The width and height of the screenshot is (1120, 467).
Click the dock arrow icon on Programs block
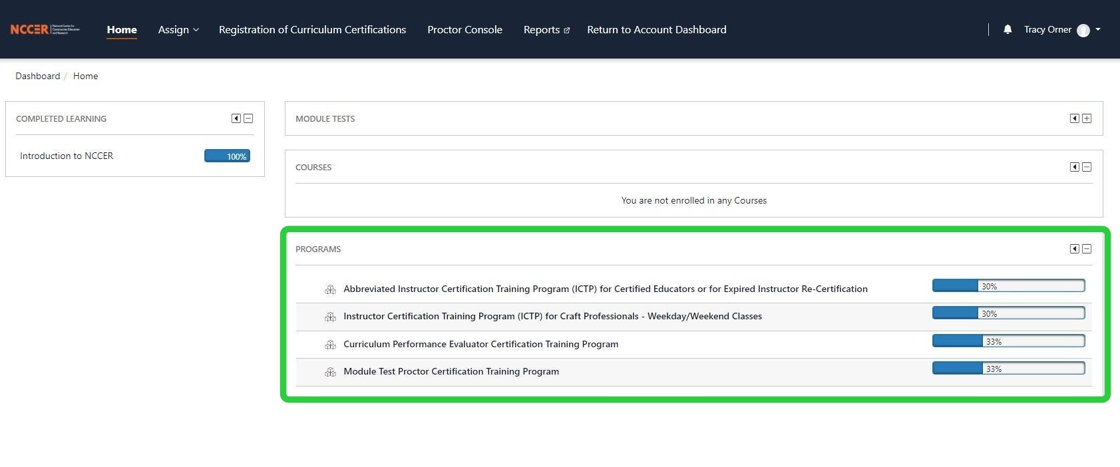click(1074, 249)
